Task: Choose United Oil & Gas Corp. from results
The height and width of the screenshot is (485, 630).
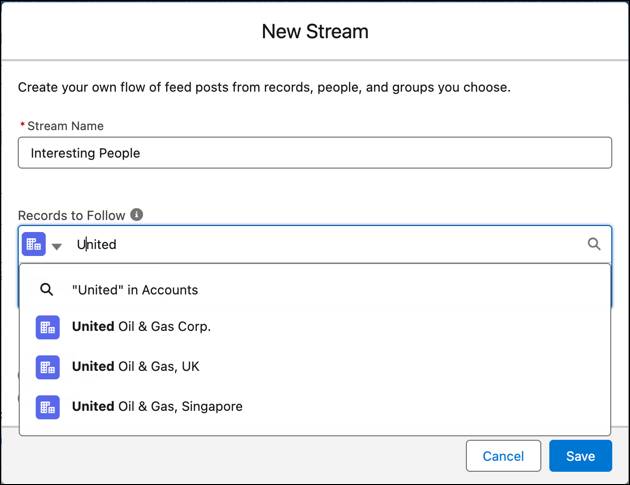Action: [141, 327]
